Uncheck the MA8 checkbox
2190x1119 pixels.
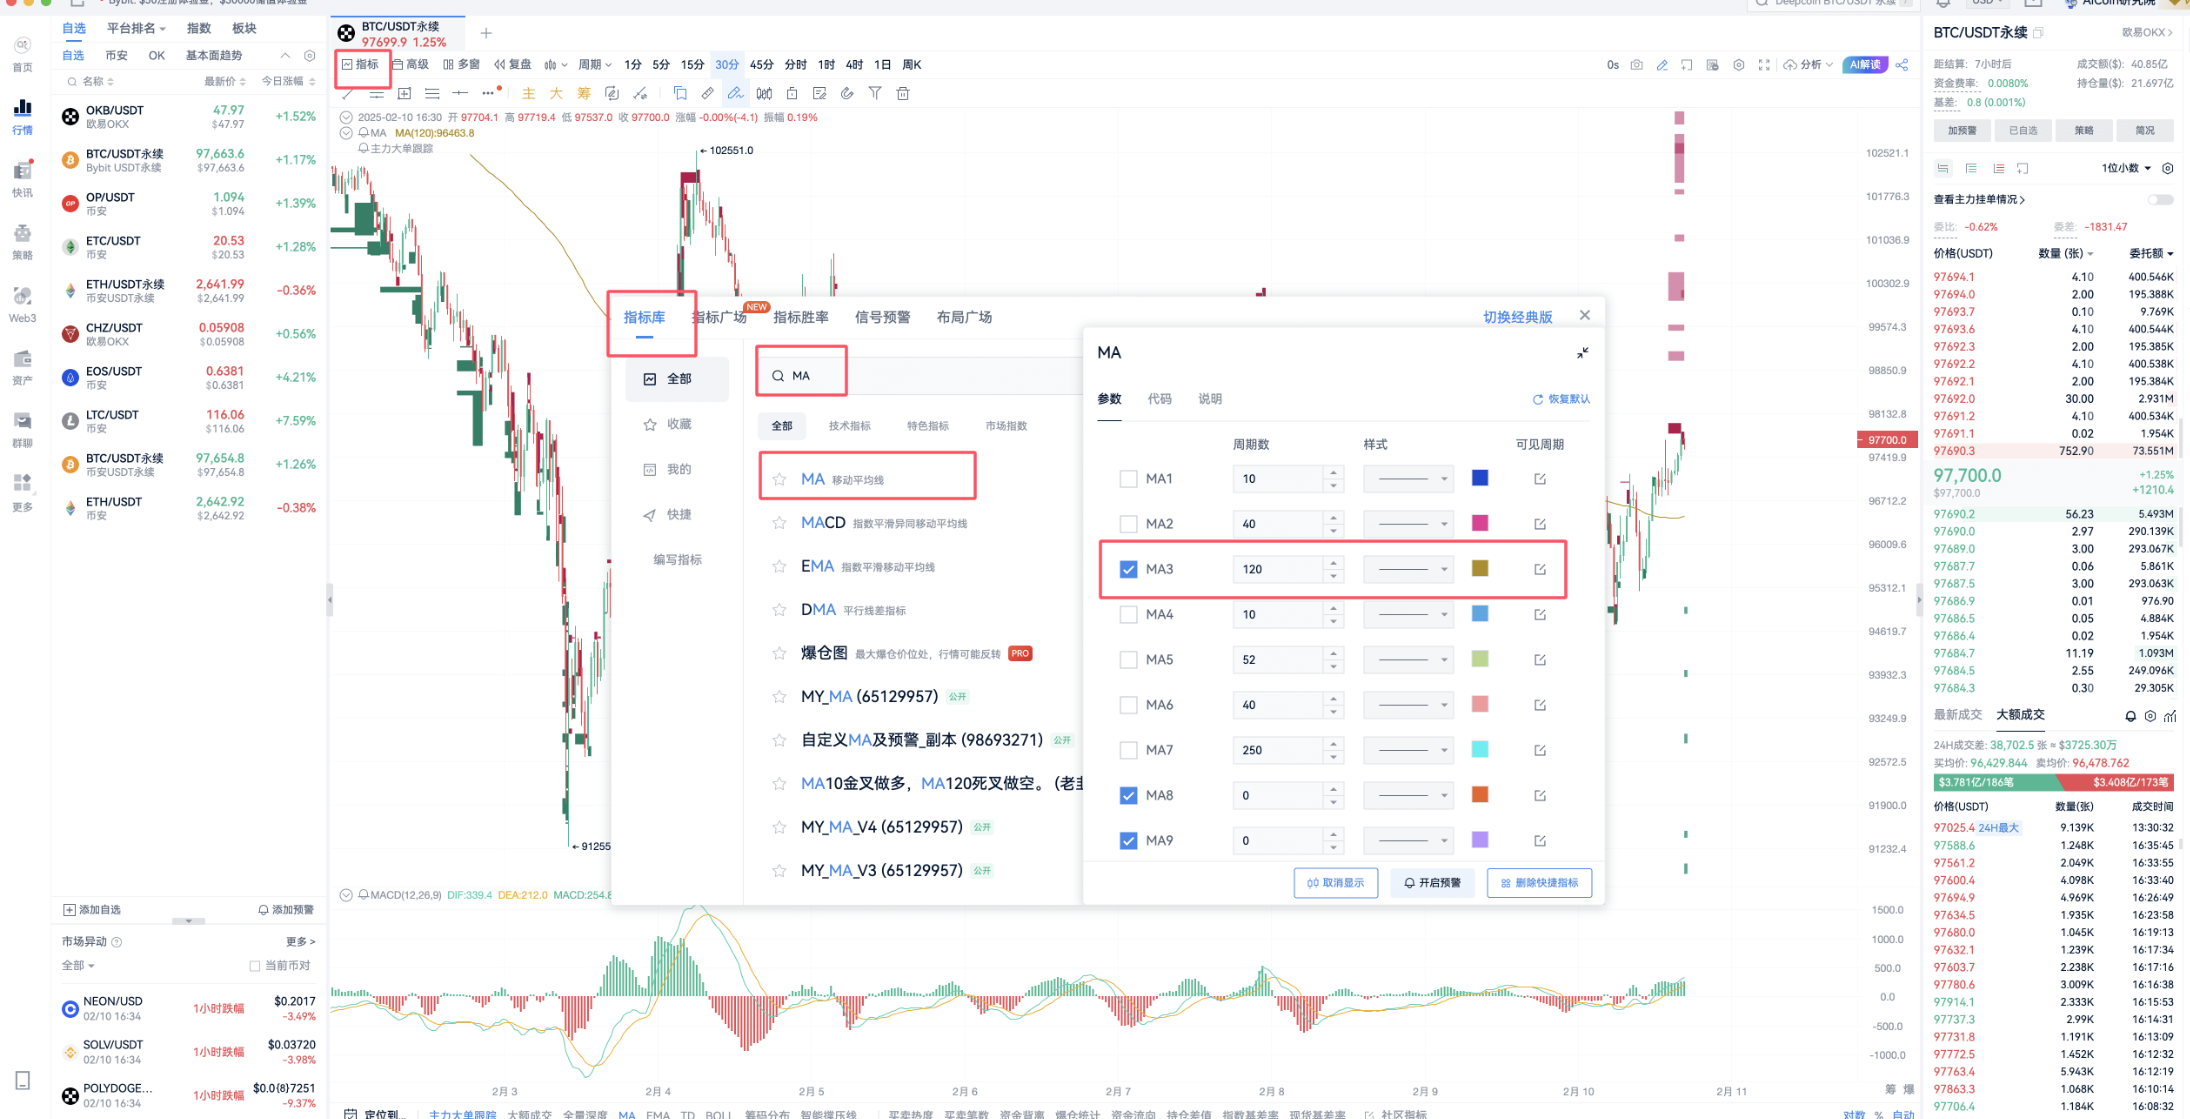[x=1128, y=795]
